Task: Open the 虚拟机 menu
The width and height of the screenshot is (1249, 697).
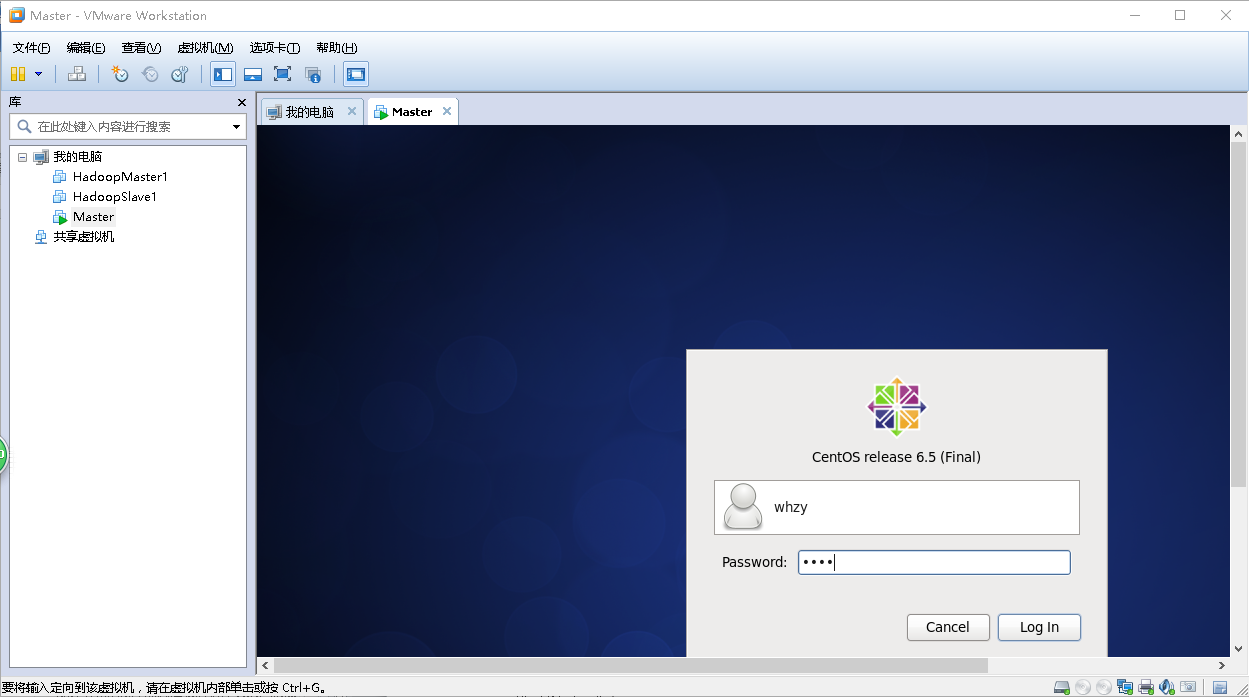Action: 205,48
